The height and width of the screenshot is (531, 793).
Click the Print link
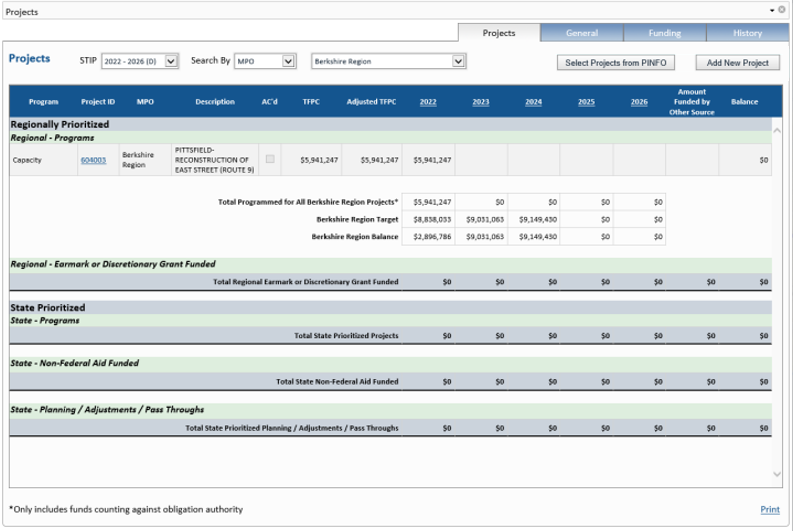click(769, 509)
